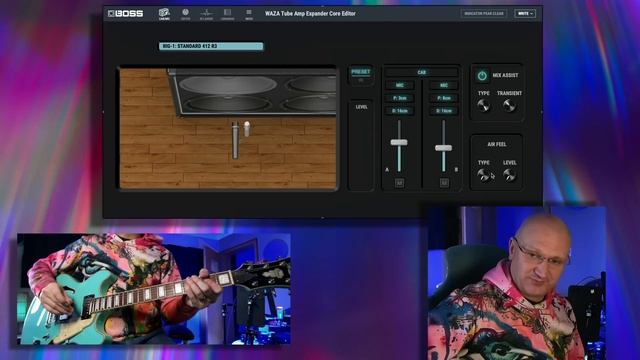Click the Air Feel TYPE knob

pos(483,175)
